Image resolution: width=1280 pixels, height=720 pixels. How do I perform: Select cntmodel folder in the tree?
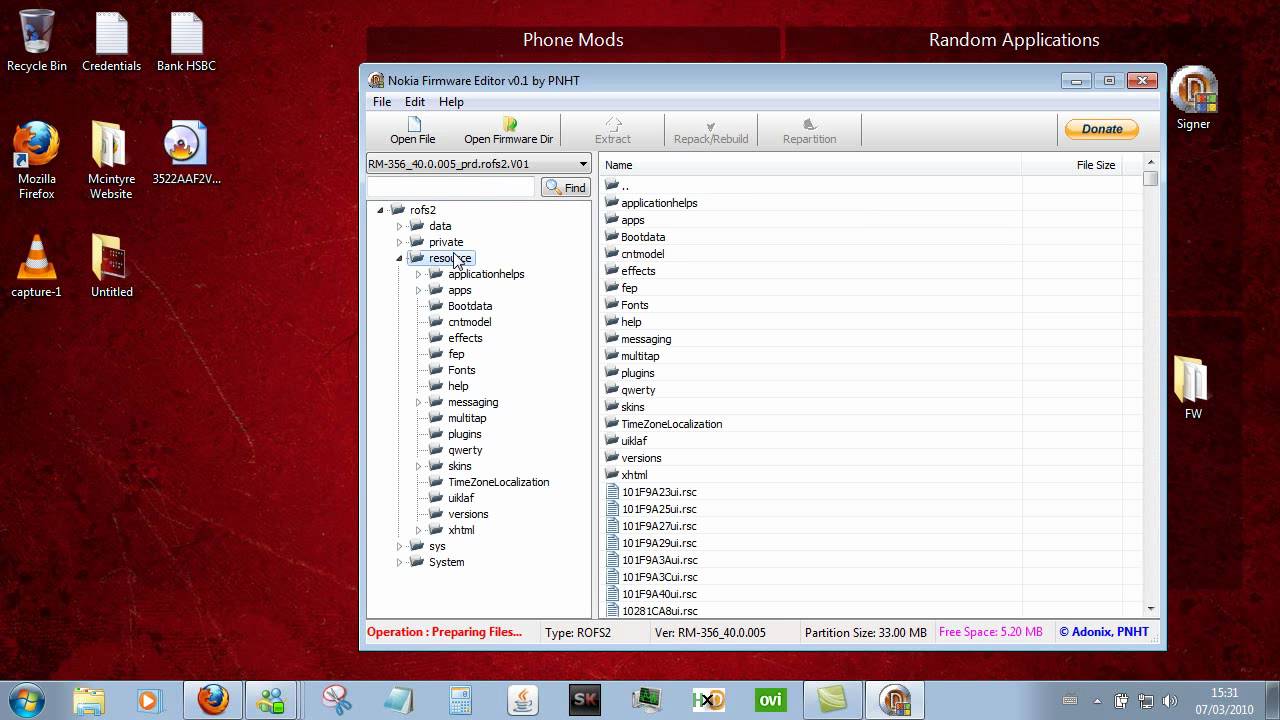pyautogui.click(x=470, y=322)
